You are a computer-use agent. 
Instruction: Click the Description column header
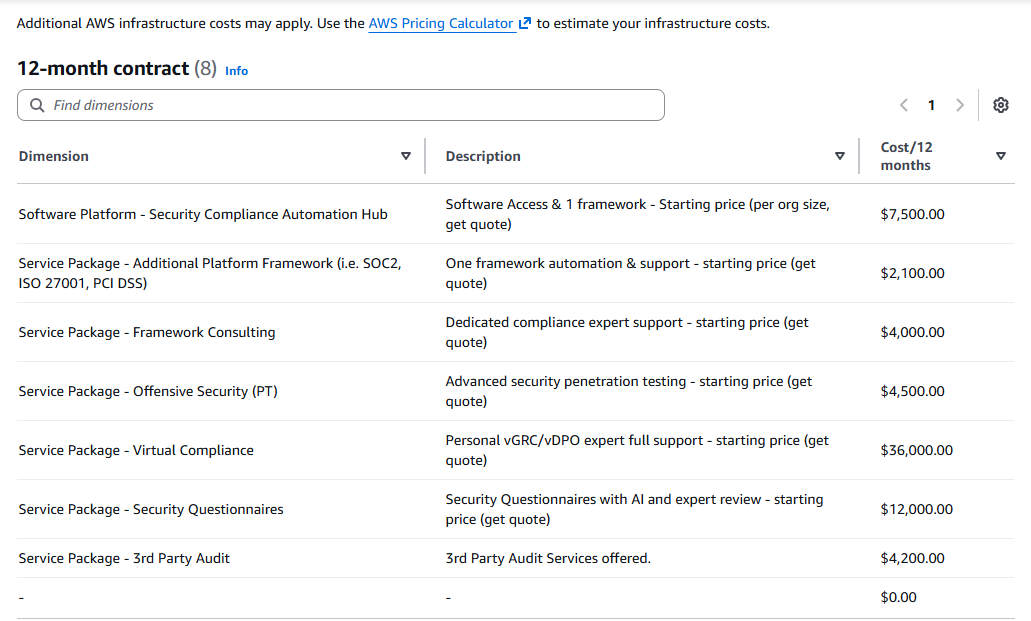click(x=483, y=156)
